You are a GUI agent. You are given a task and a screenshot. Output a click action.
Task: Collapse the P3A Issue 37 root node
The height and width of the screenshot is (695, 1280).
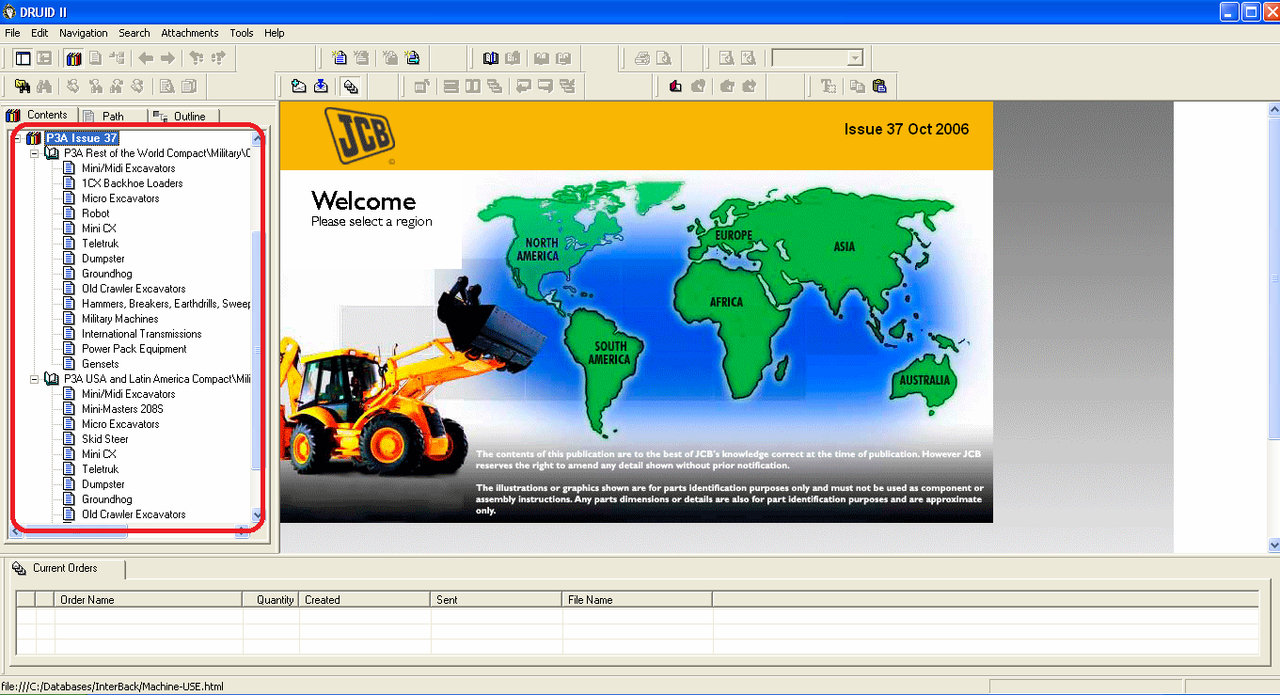(18, 138)
